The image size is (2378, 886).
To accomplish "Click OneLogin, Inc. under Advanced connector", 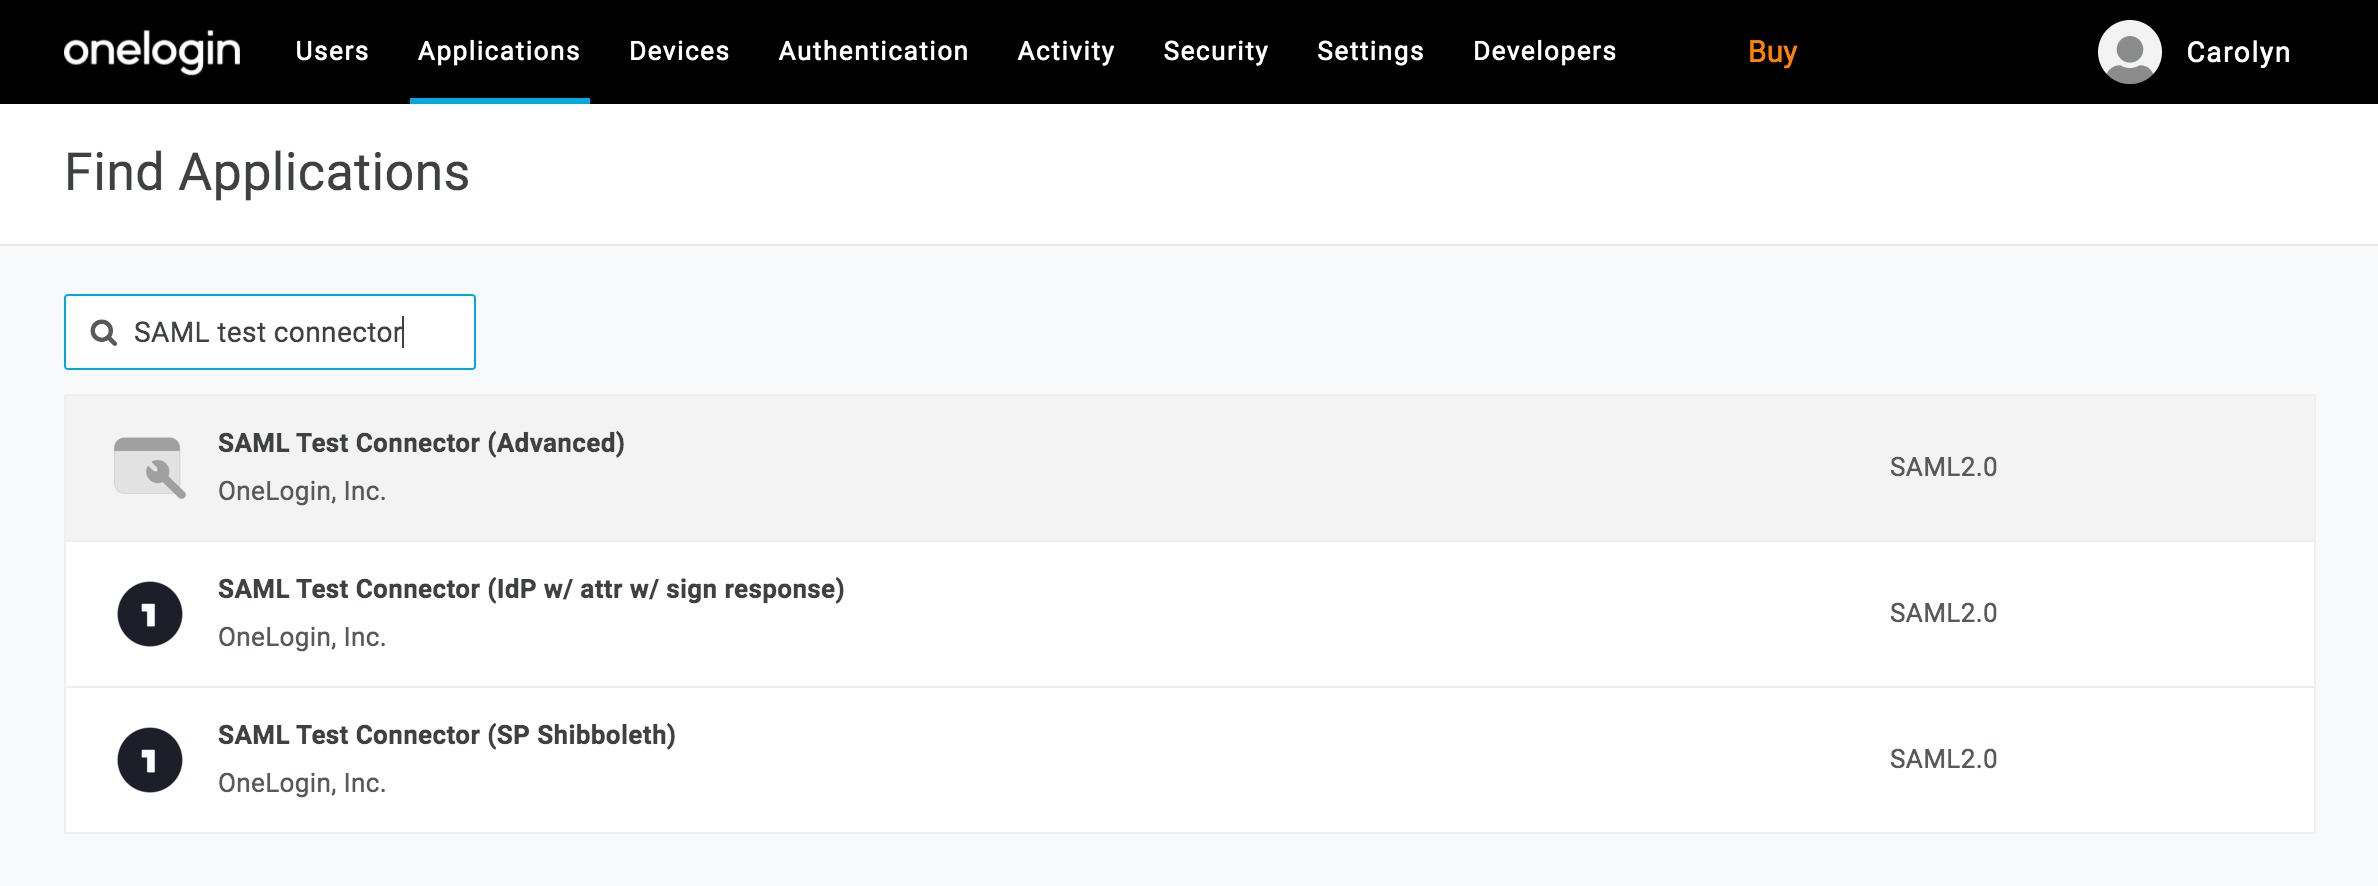I will (302, 491).
